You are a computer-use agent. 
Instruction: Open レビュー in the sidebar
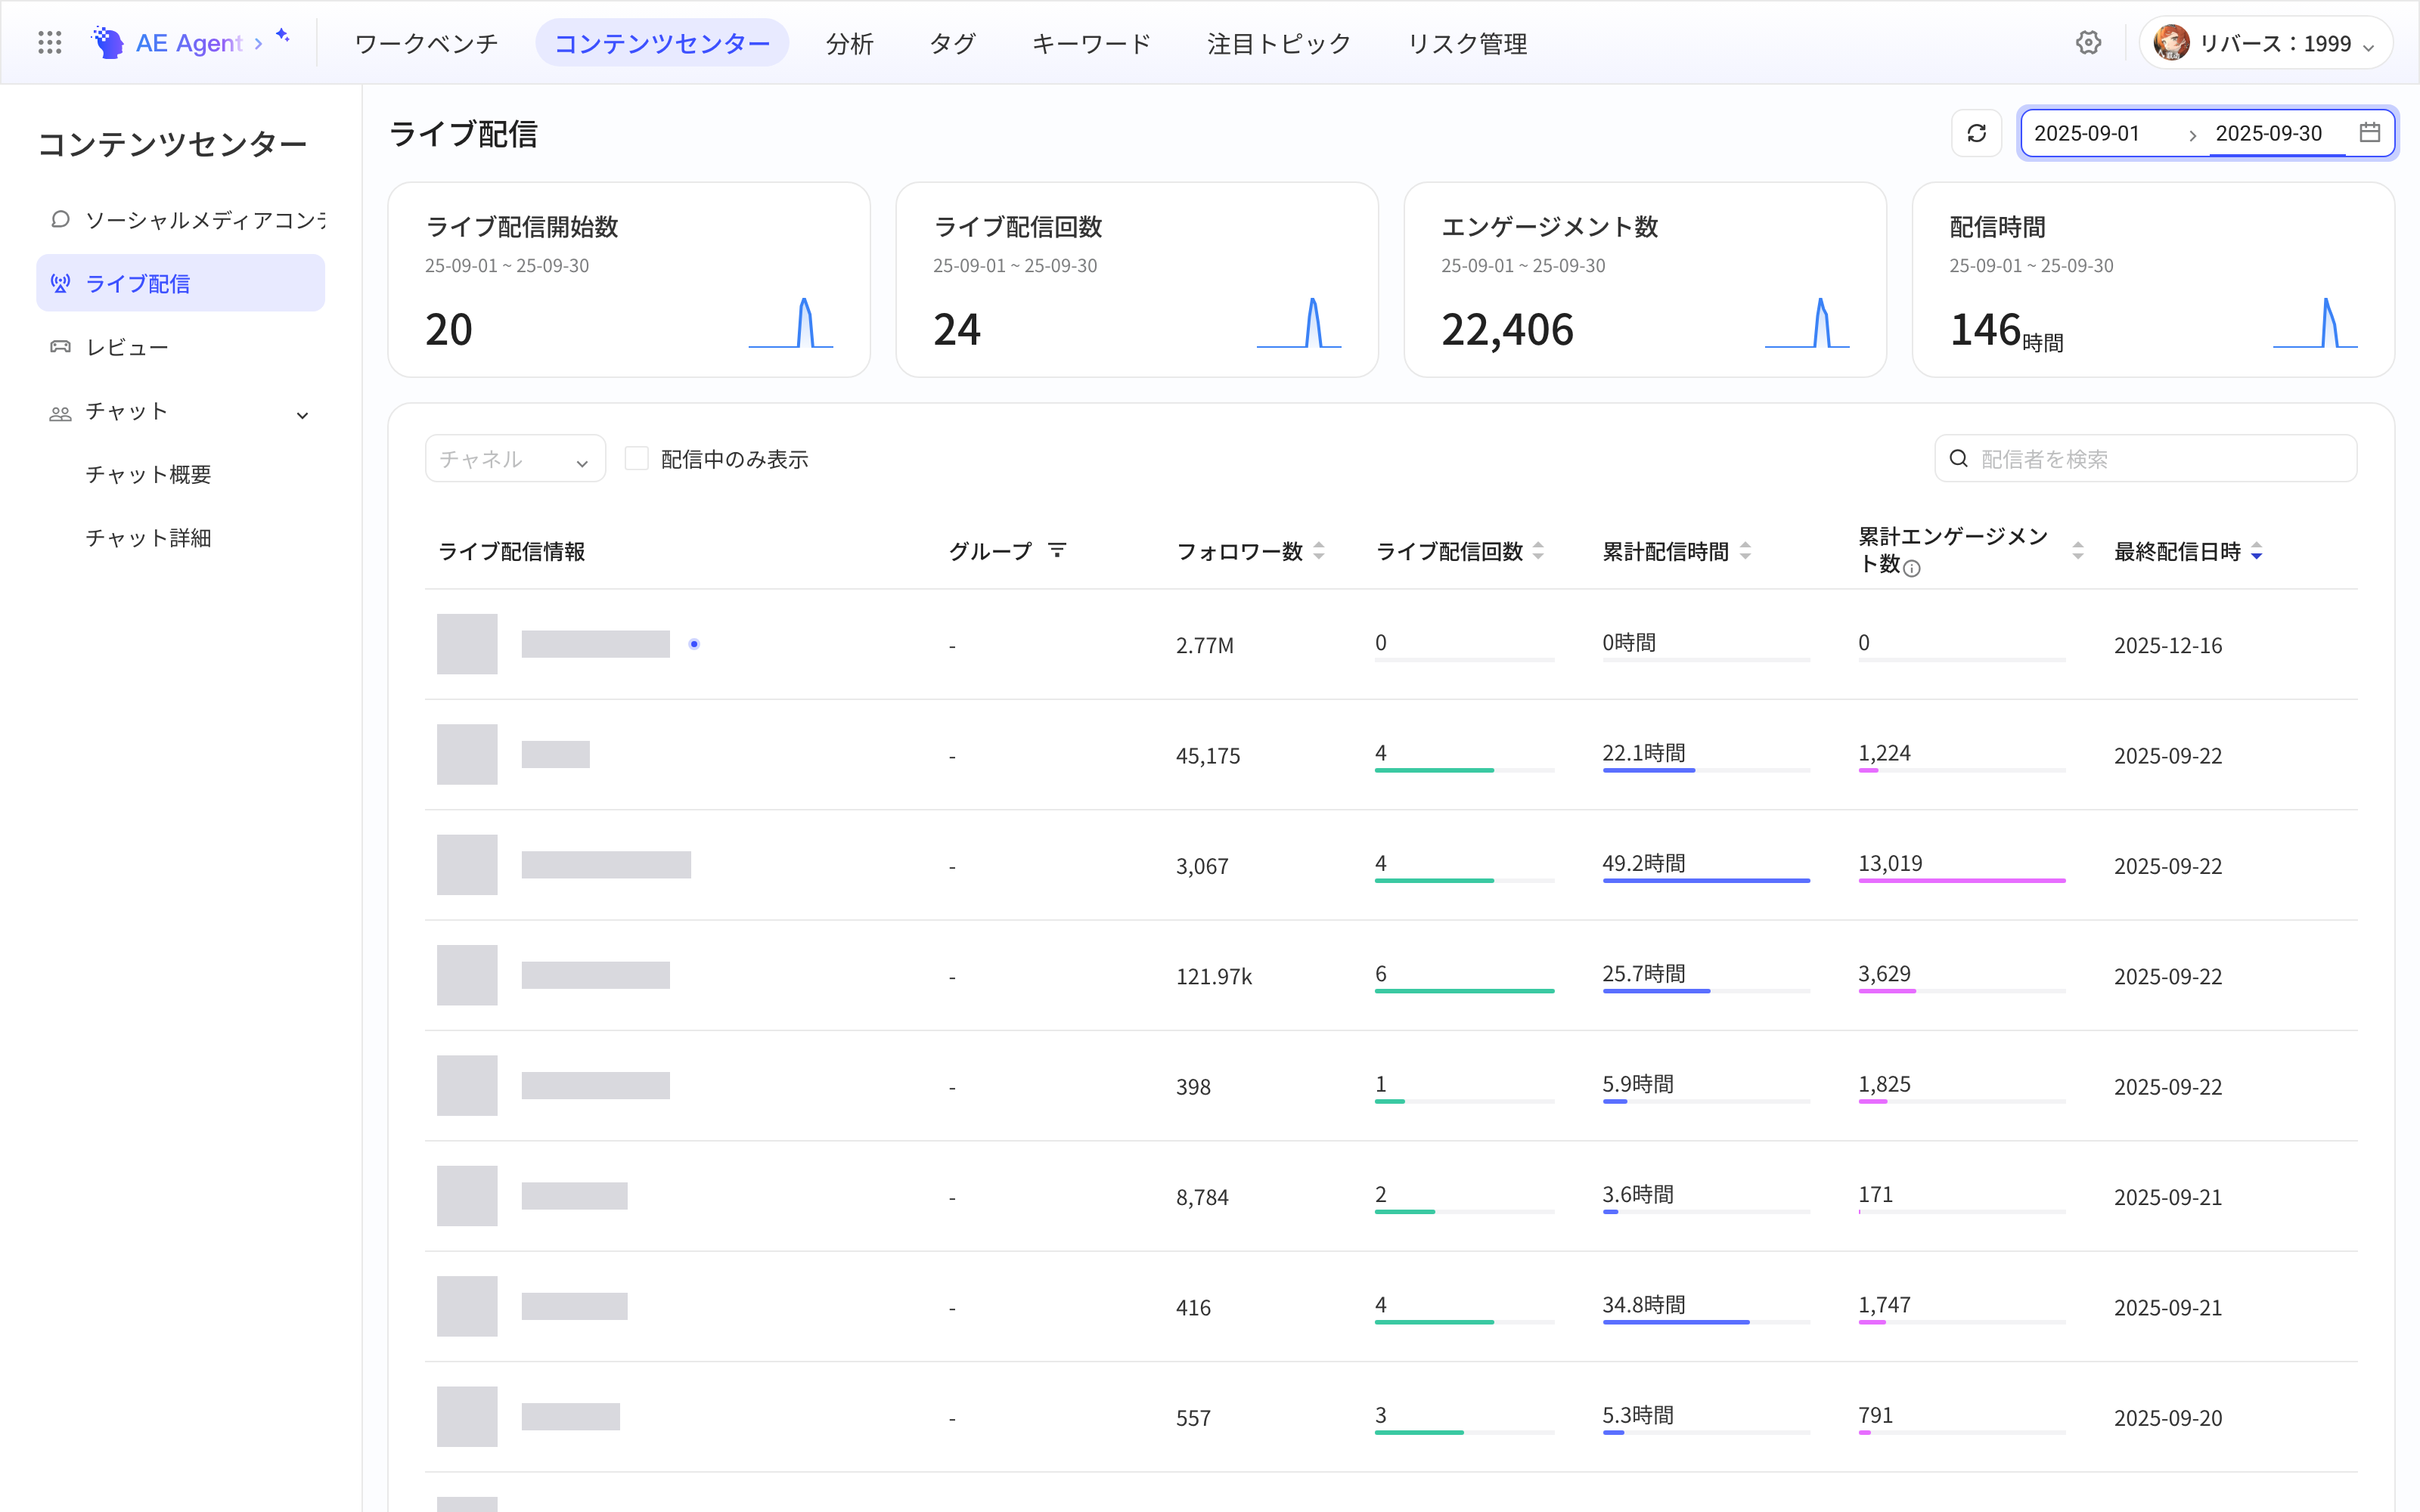[180, 347]
